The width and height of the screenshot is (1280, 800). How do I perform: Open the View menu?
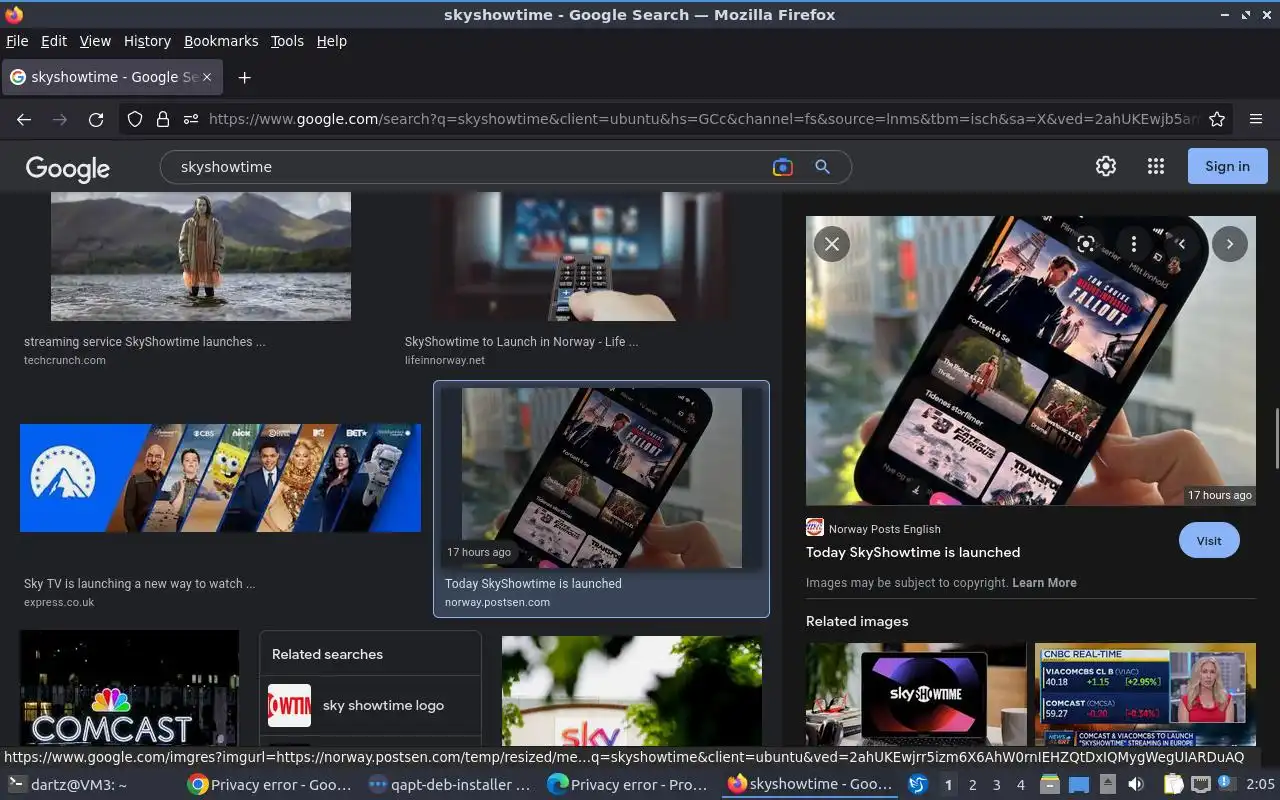point(95,41)
